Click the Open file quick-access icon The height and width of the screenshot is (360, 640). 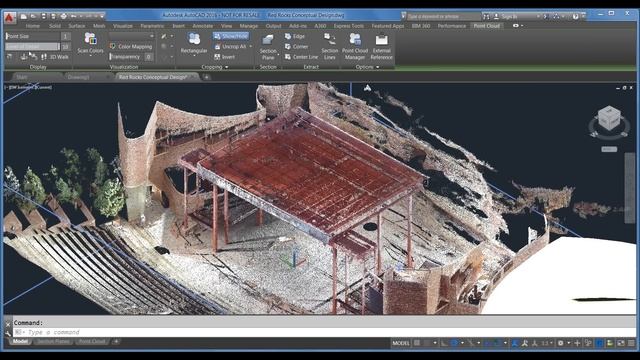click(33, 16)
